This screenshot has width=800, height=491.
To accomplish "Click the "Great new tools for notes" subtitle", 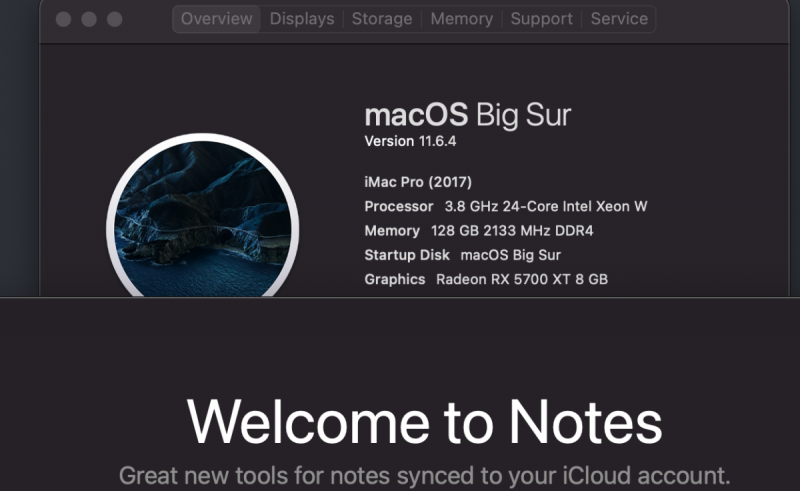I will point(424,474).
